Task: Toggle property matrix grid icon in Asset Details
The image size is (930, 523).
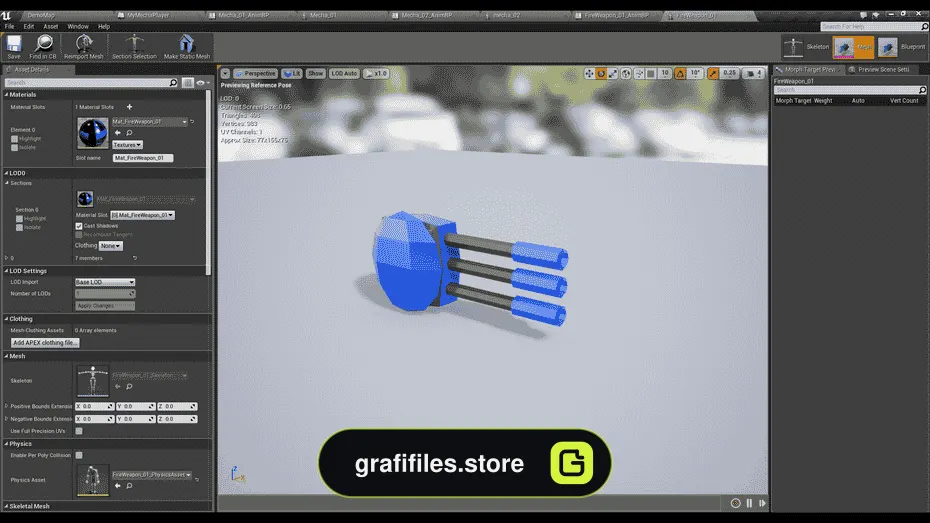Action: click(x=187, y=83)
